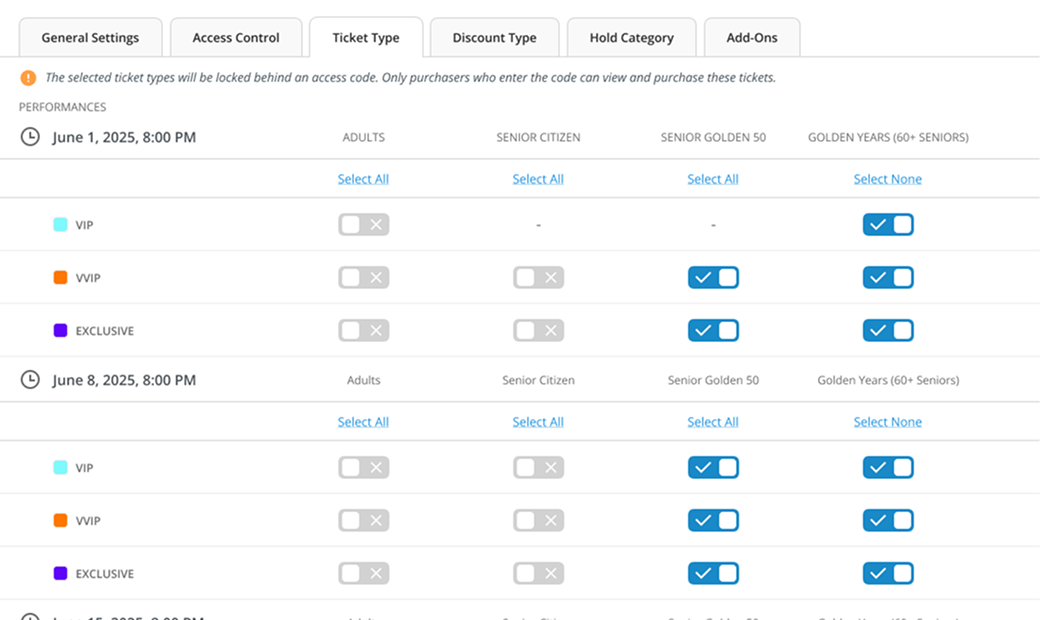This screenshot has height=620, width=1040.
Task: Click the cyan VIP color swatch under June 8
Action: click(60, 467)
